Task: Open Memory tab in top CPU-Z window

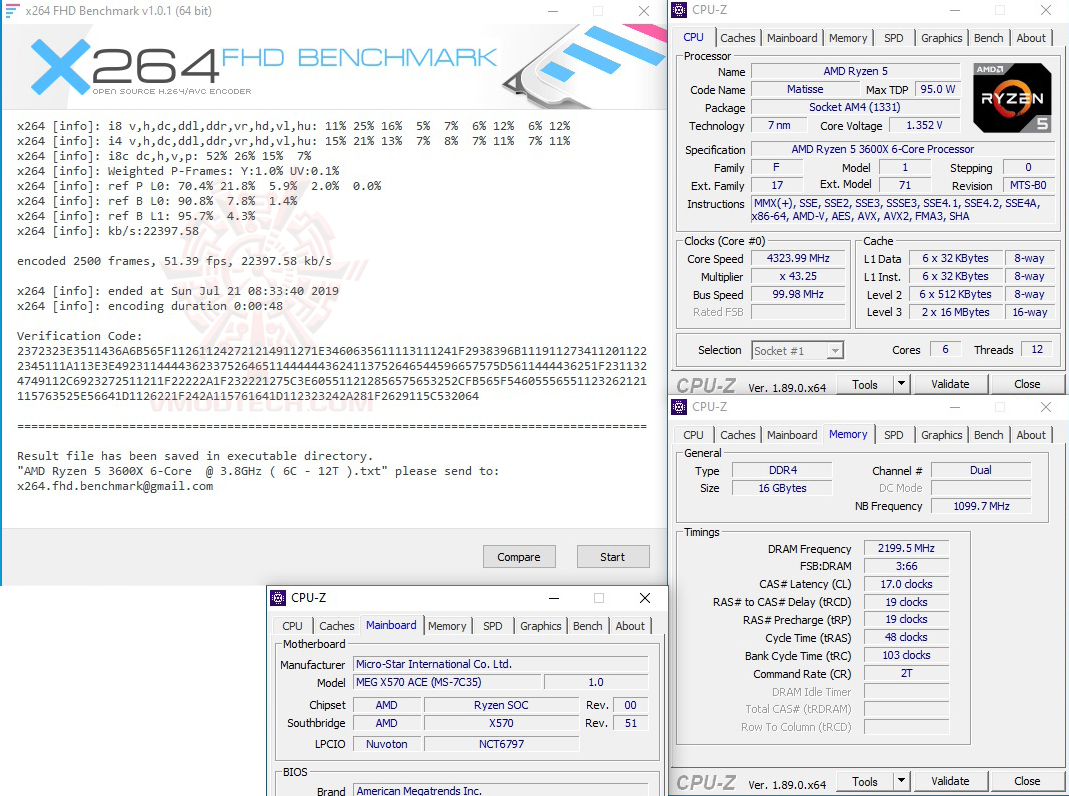Action: click(x=847, y=38)
